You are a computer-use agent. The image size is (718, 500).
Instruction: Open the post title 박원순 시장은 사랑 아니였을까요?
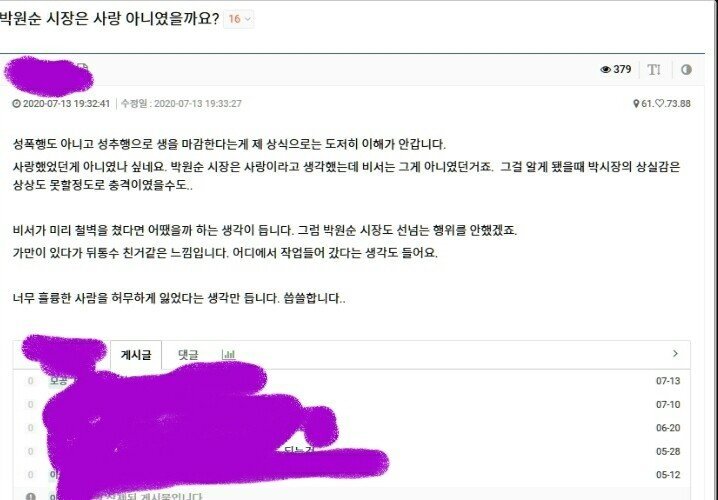(x=109, y=19)
